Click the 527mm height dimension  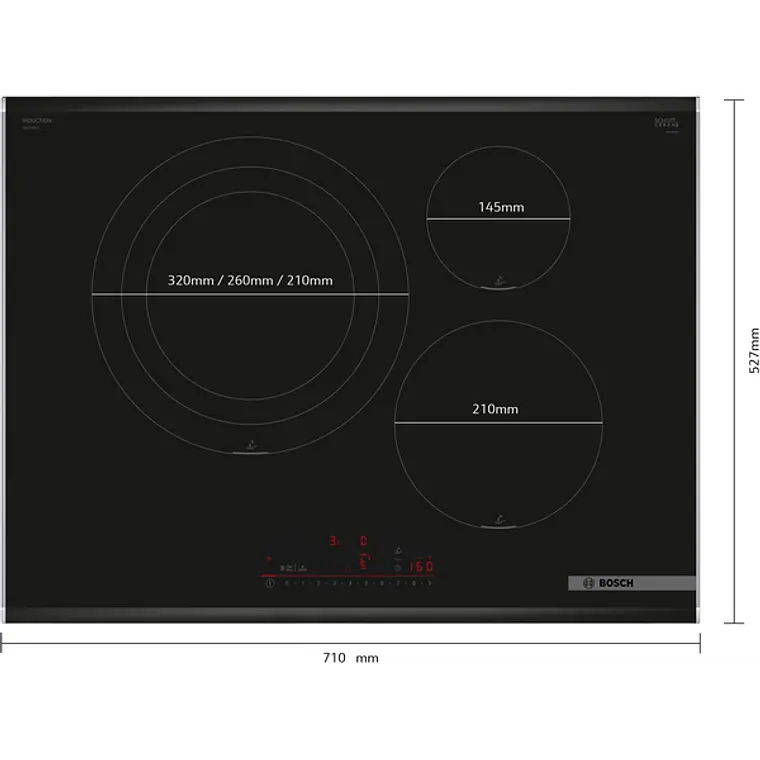(754, 350)
